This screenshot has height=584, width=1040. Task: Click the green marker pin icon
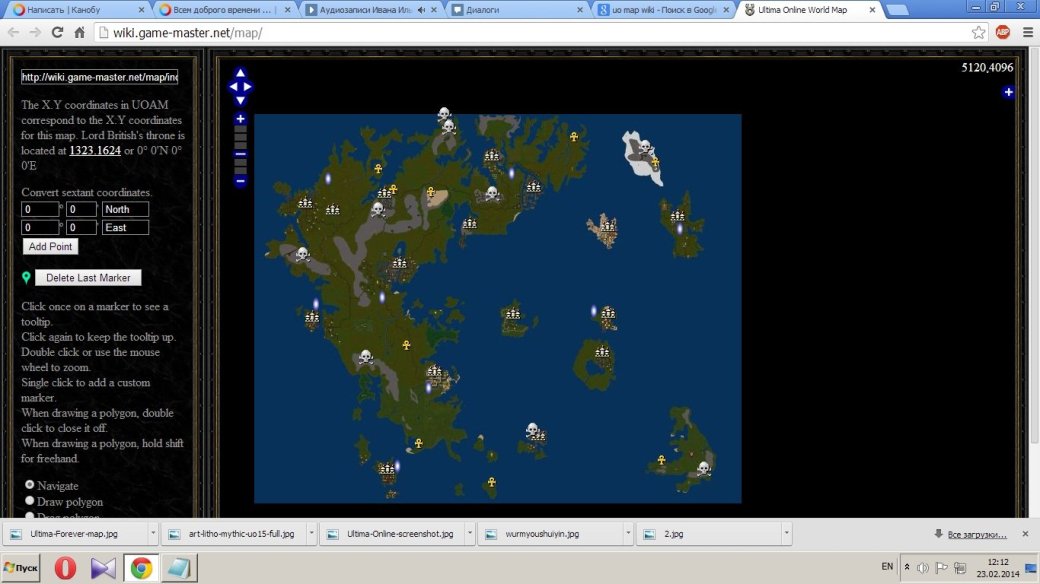[26, 277]
